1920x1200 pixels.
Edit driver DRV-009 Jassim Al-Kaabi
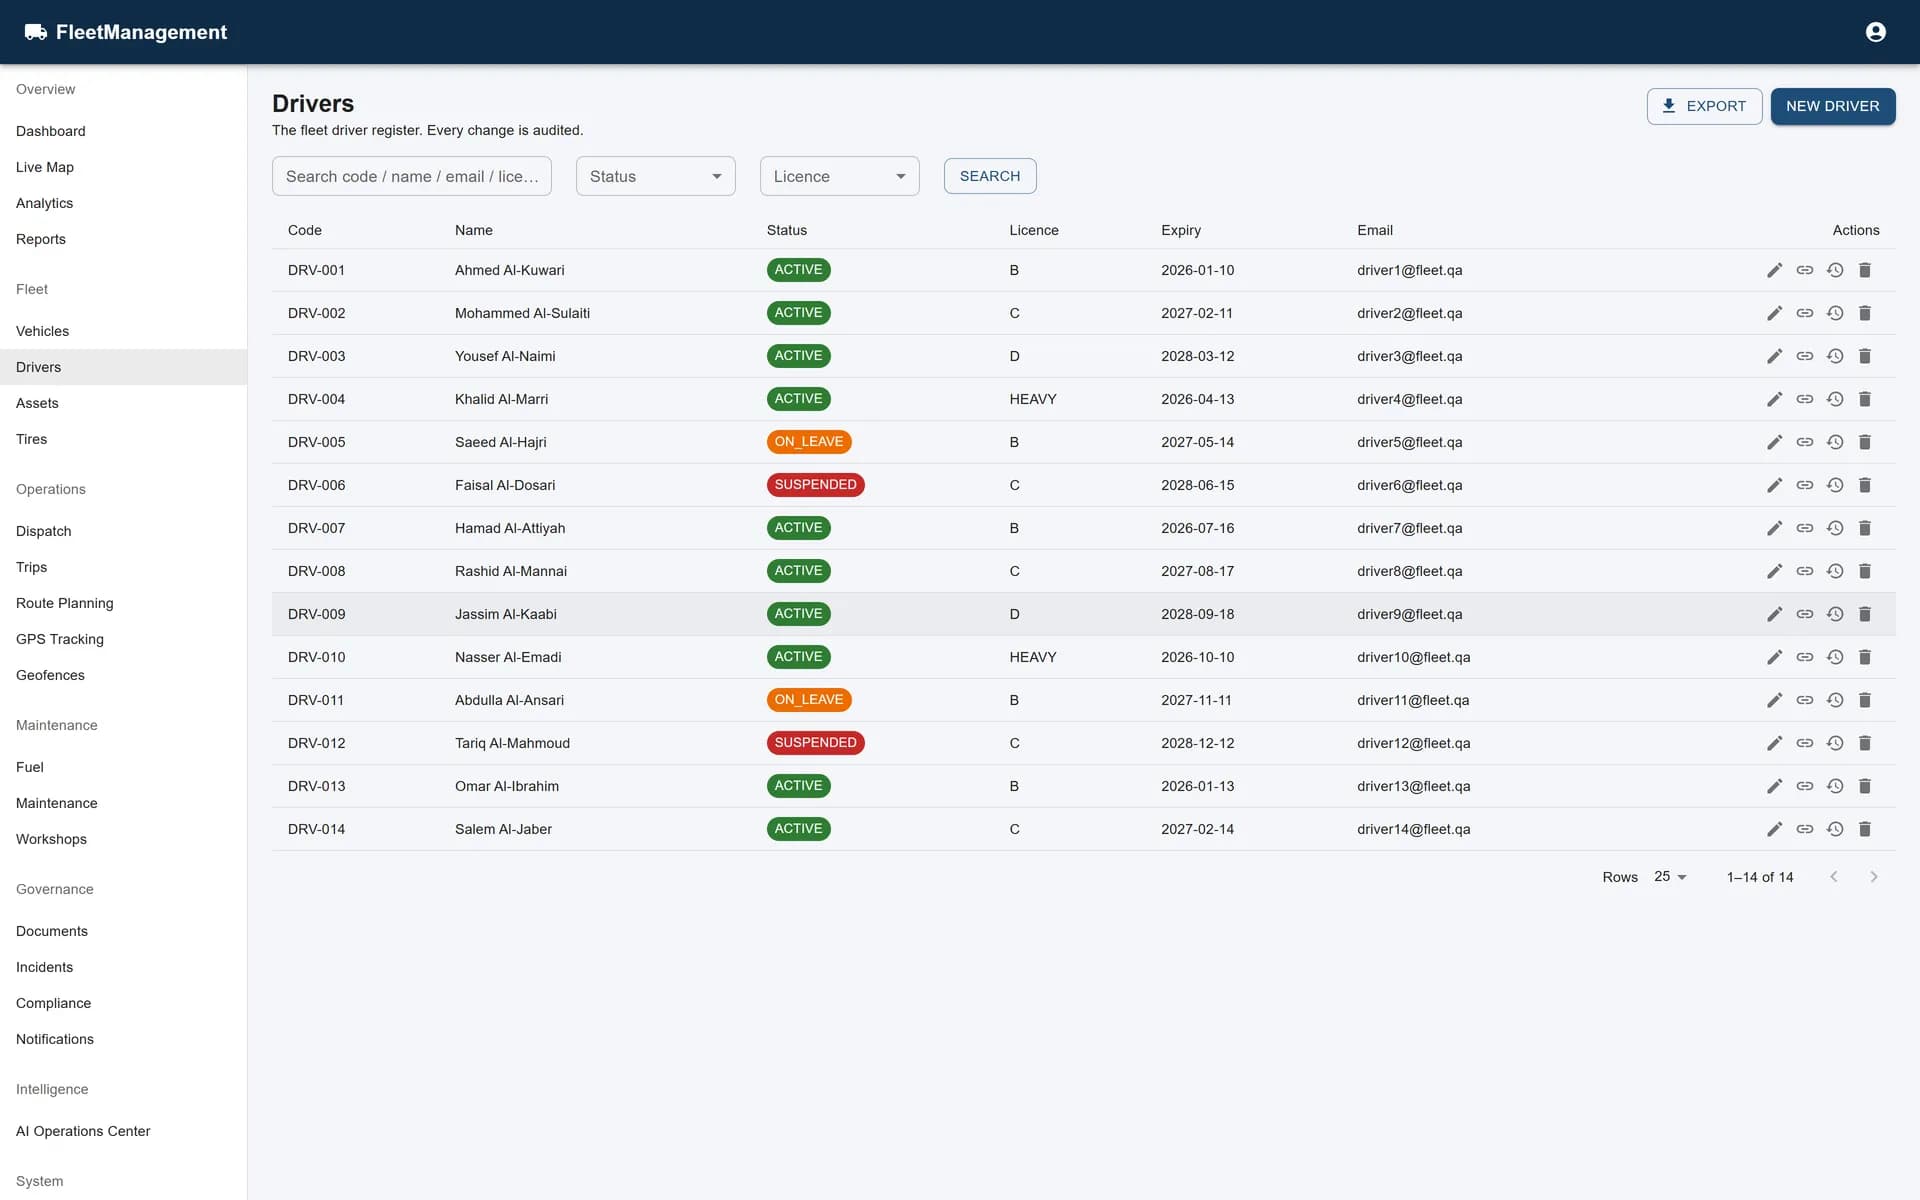1774,614
